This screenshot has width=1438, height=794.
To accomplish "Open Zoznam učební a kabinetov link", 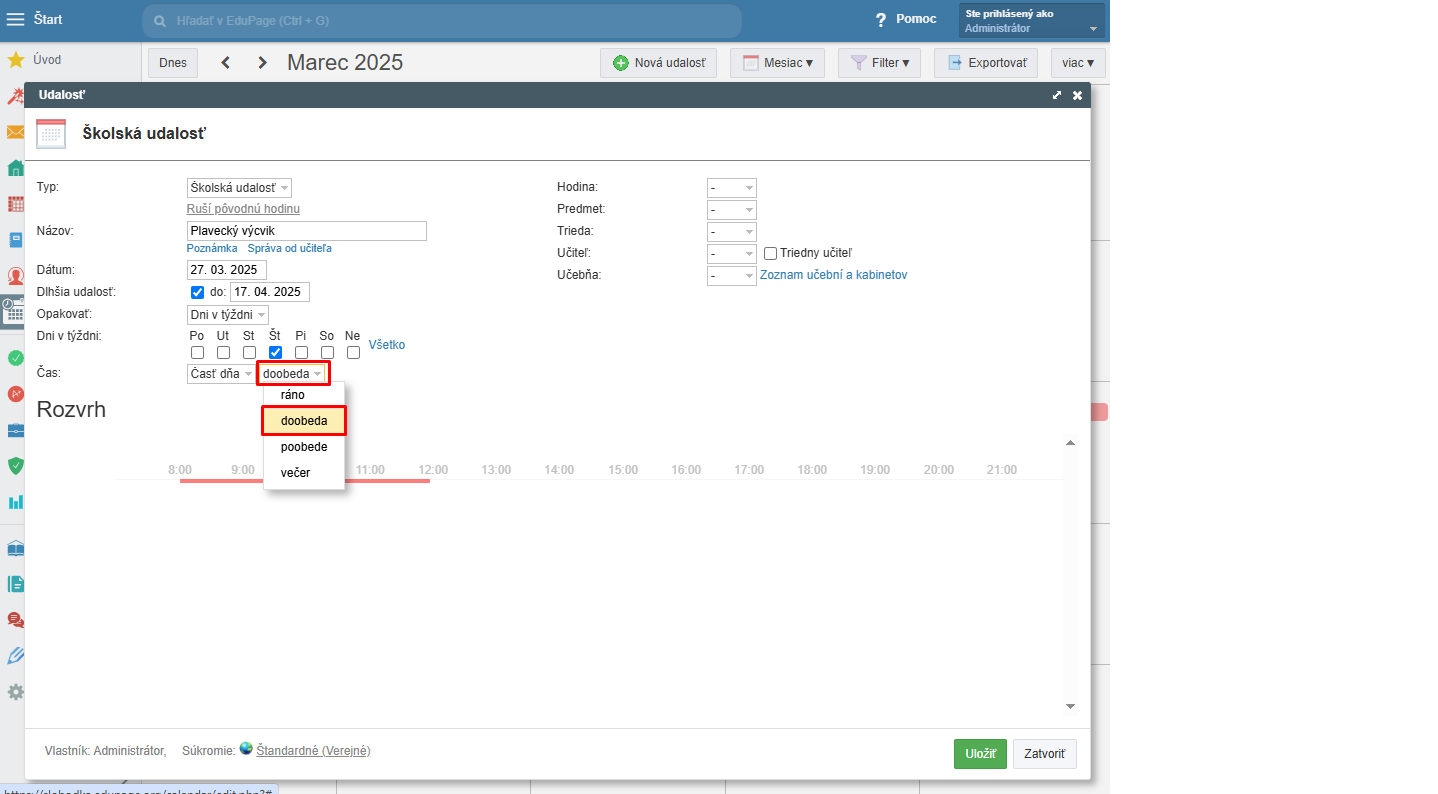I will point(834,275).
